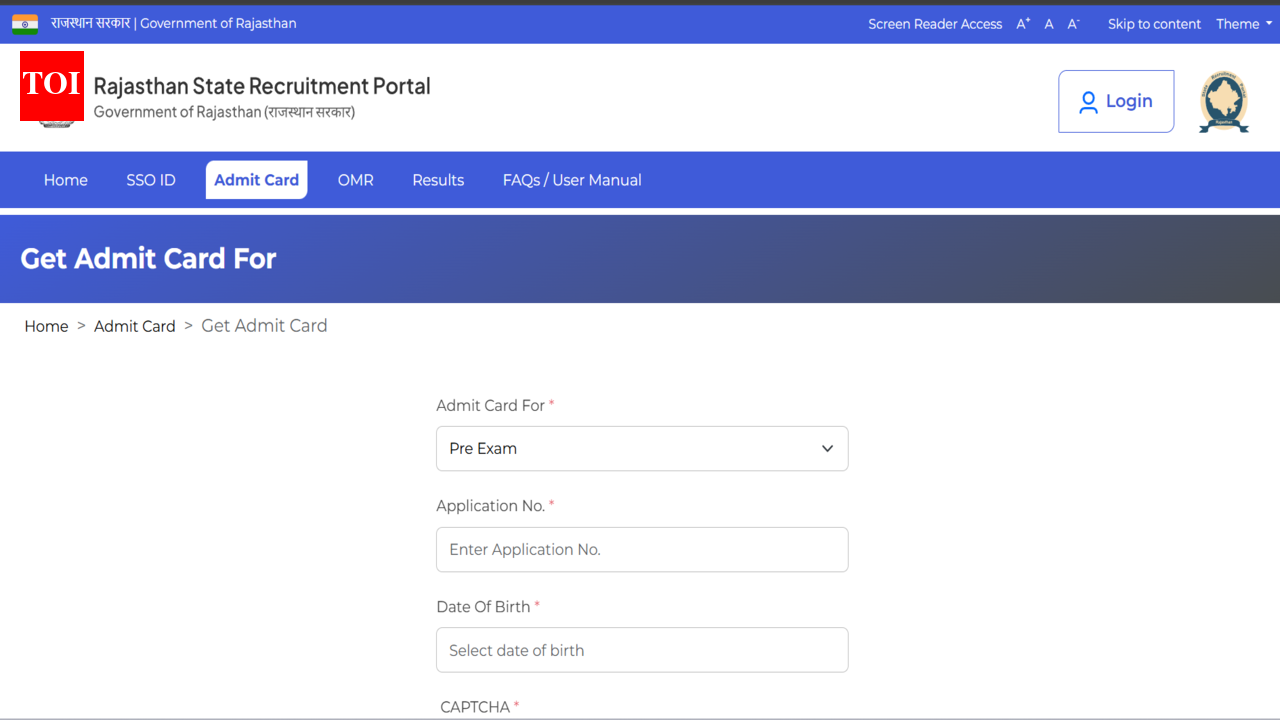This screenshot has width=1280, height=720.
Task: Open the Results tab
Action: point(438,180)
